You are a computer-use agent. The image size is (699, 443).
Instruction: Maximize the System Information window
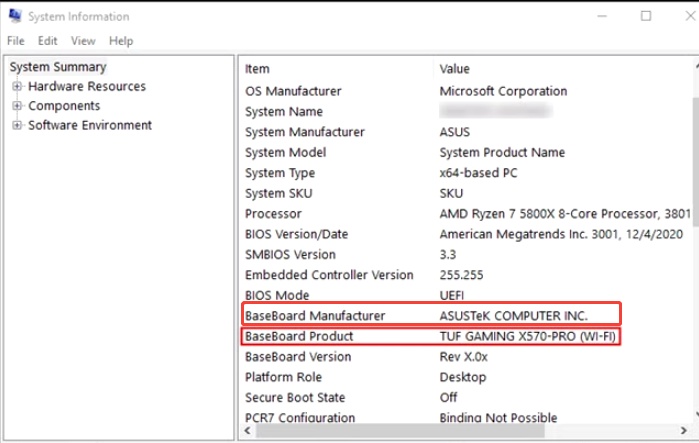(x=646, y=16)
